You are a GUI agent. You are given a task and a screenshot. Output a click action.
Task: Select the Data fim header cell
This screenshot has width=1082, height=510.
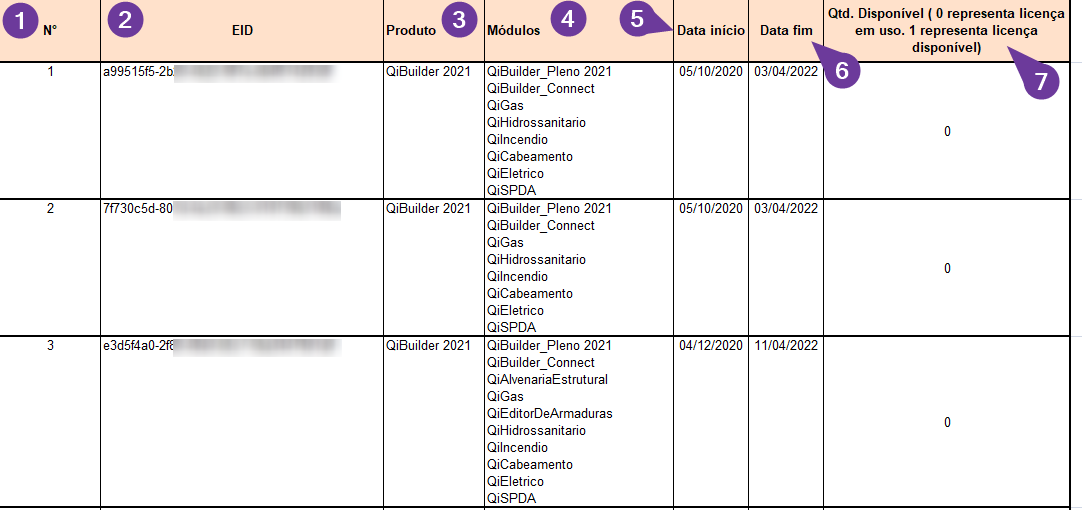[786, 31]
